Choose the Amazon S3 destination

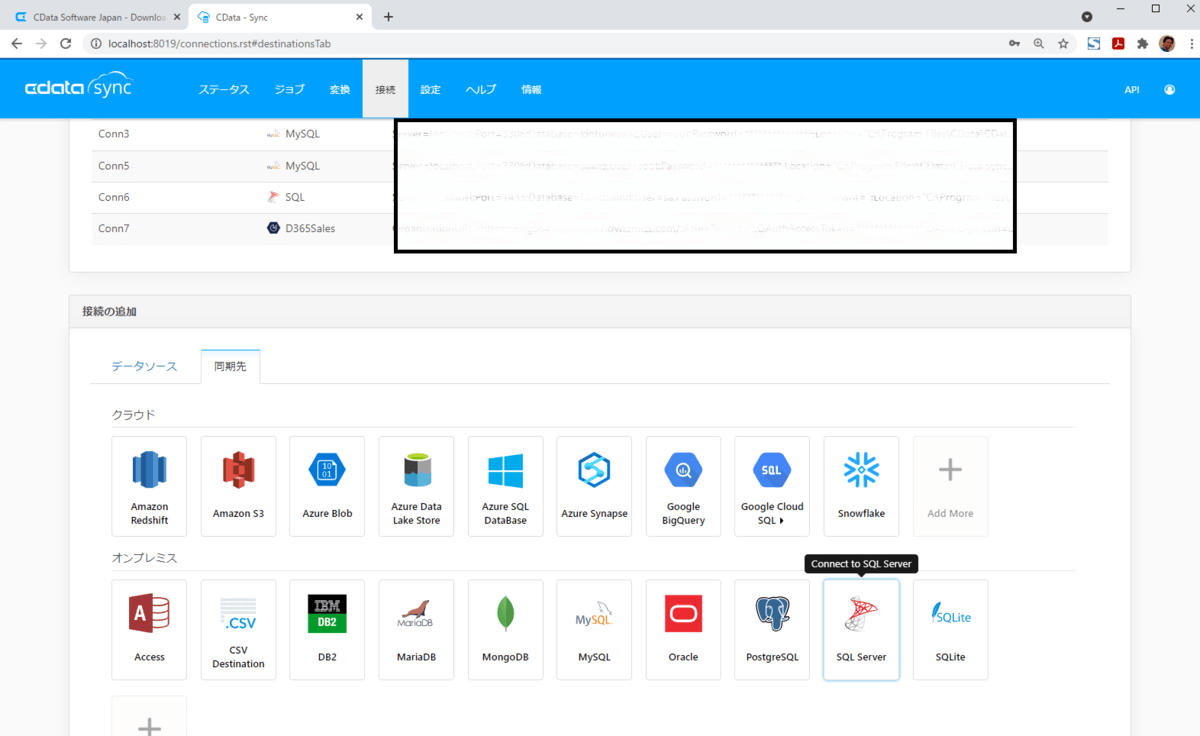tap(238, 486)
